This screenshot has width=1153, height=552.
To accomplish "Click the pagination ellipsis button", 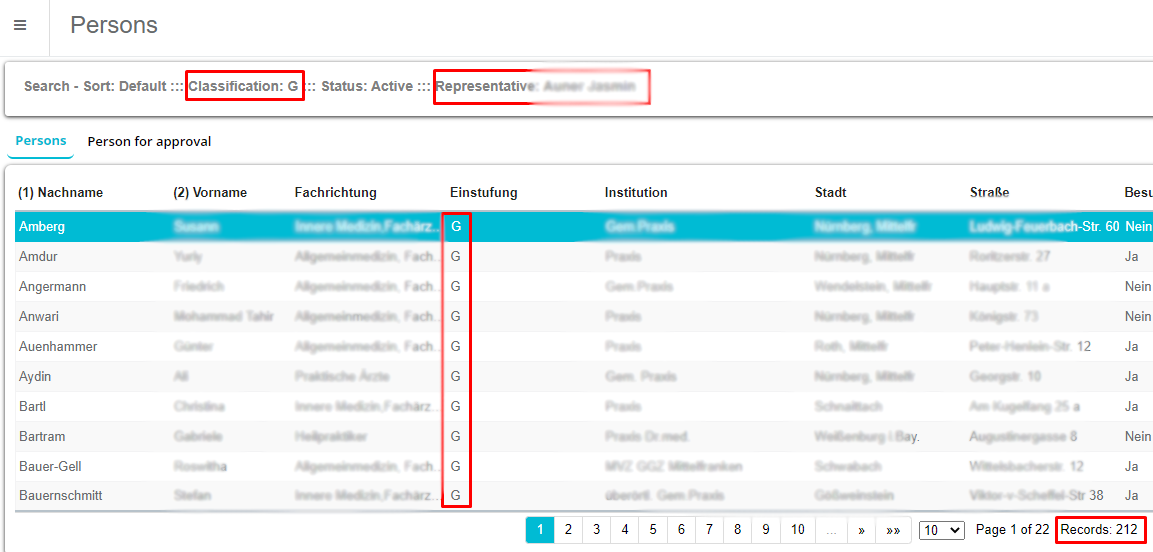I will (831, 530).
